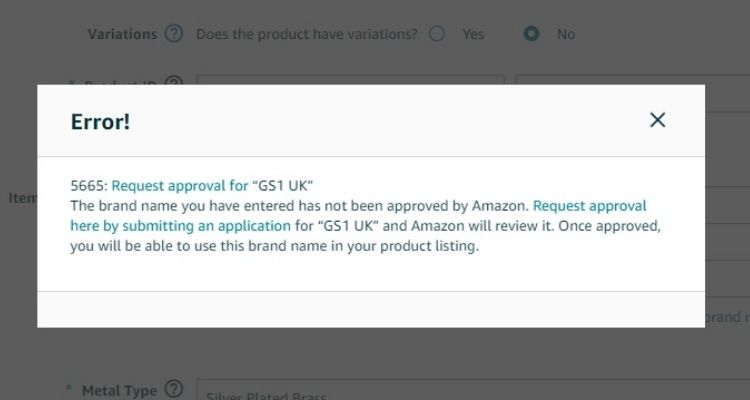Close the Error dialog with the X
Viewport: 750px width, 400px height.
pyautogui.click(x=657, y=120)
